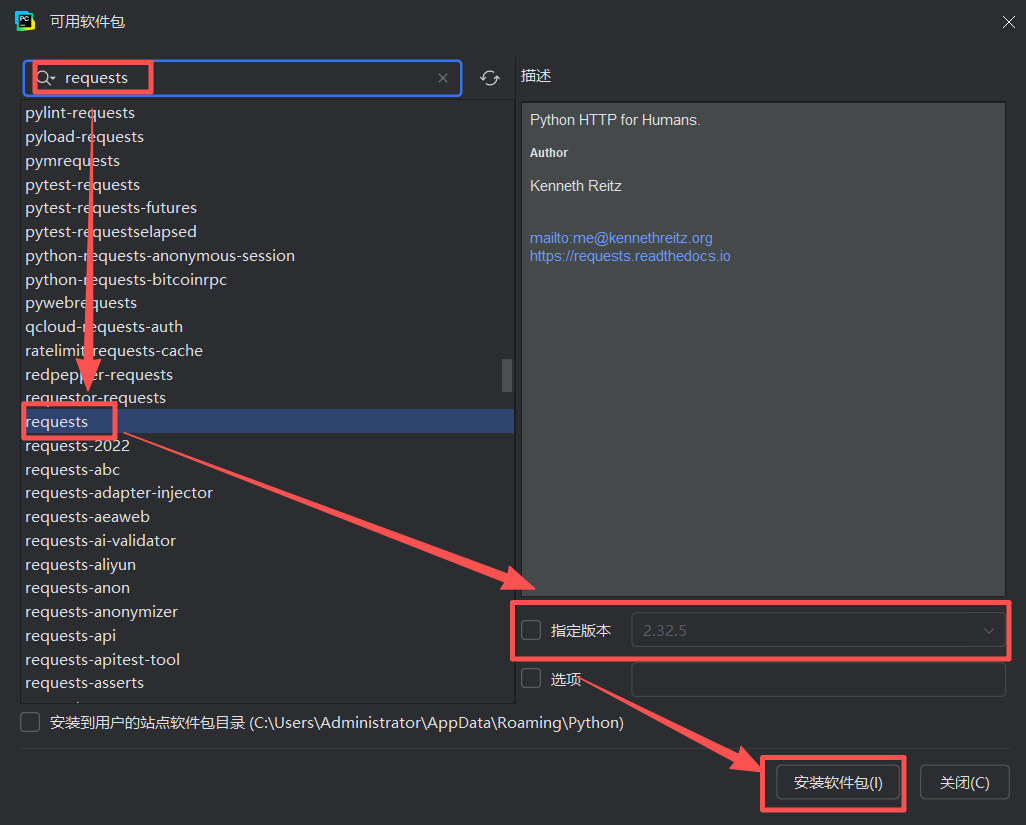Enable the 选项 checkbox
Image resolution: width=1026 pixels, height=825 pixels.
click(x=531, y=678)
